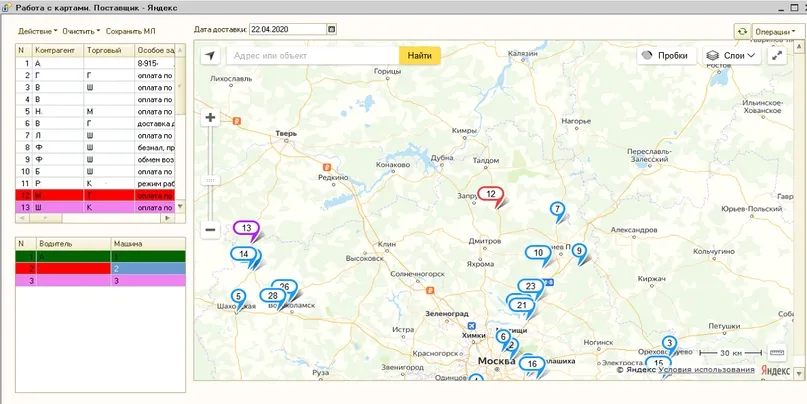The height and width of the screenshot is (404, 807).
Task: Select table row 11 режим раб
Action: click(95, 184)
